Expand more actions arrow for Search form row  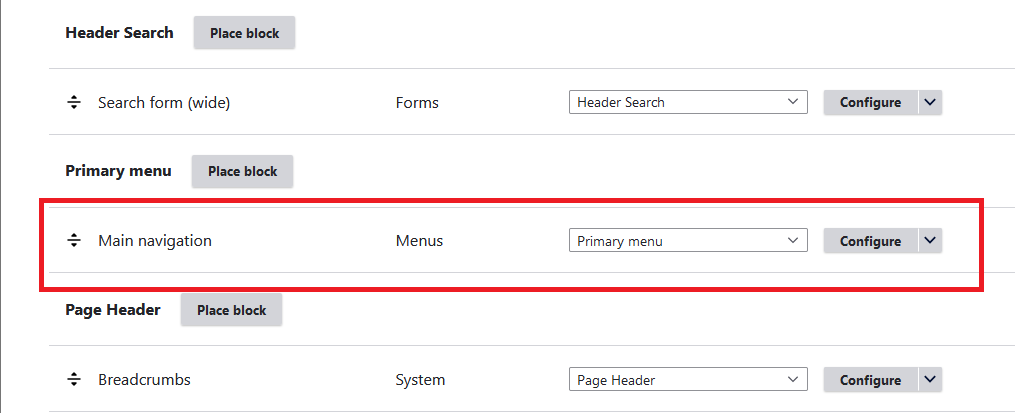(930, 102)
